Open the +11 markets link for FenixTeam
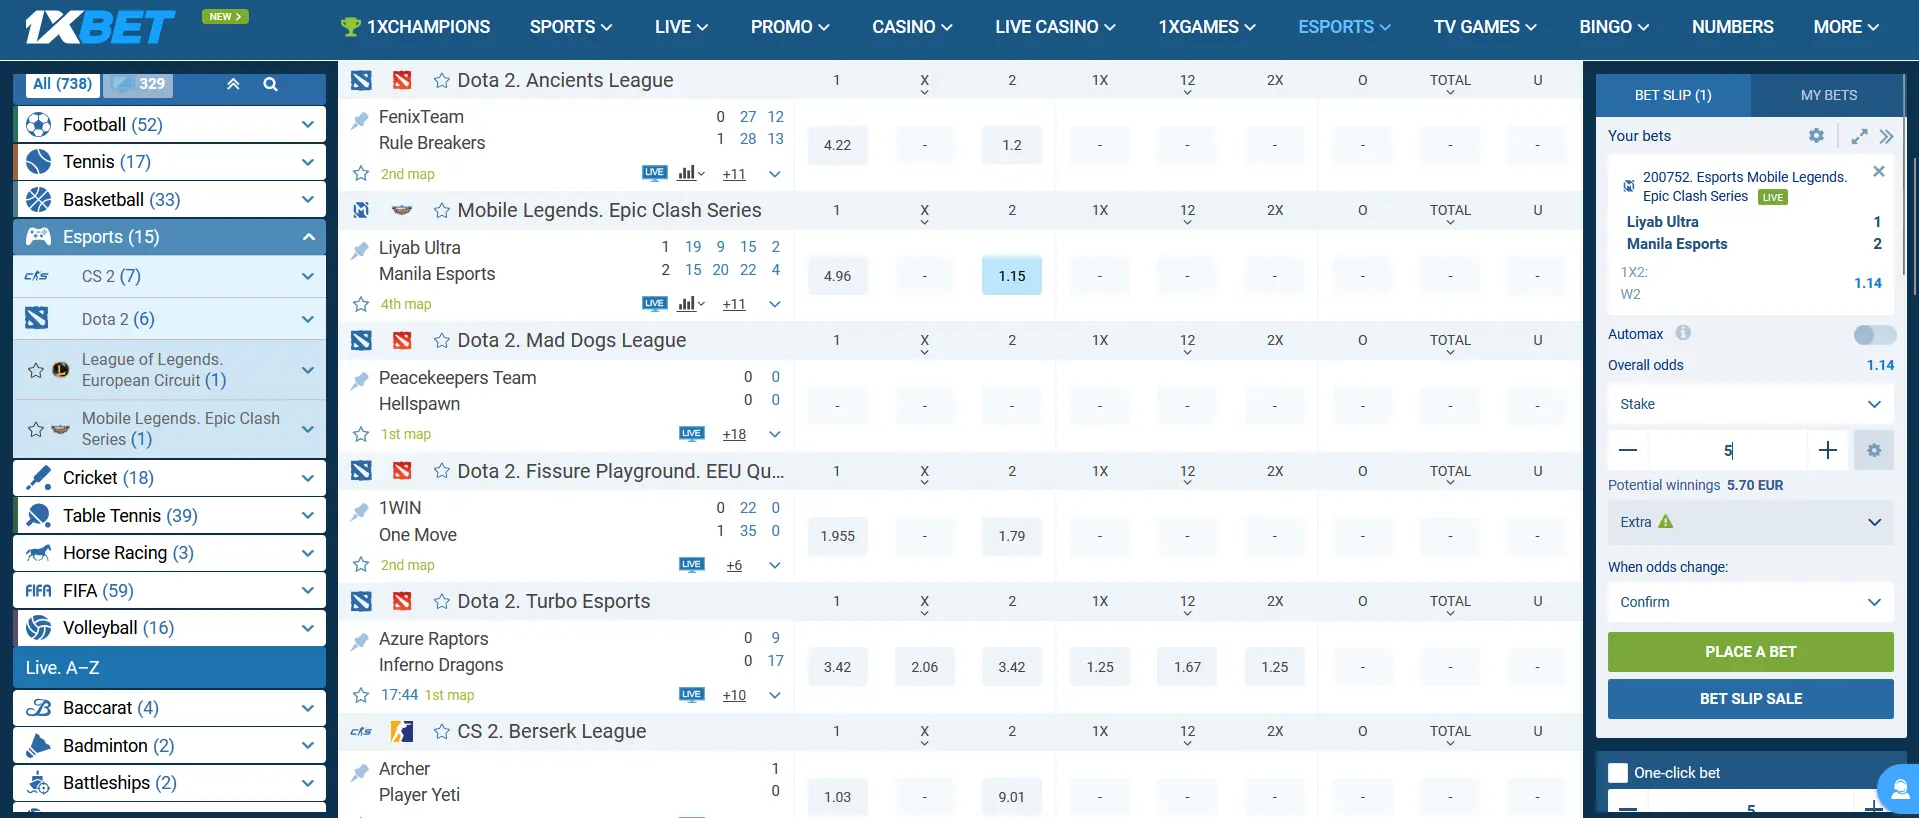Screen dimensions: 1919x818 click(734, 174)
